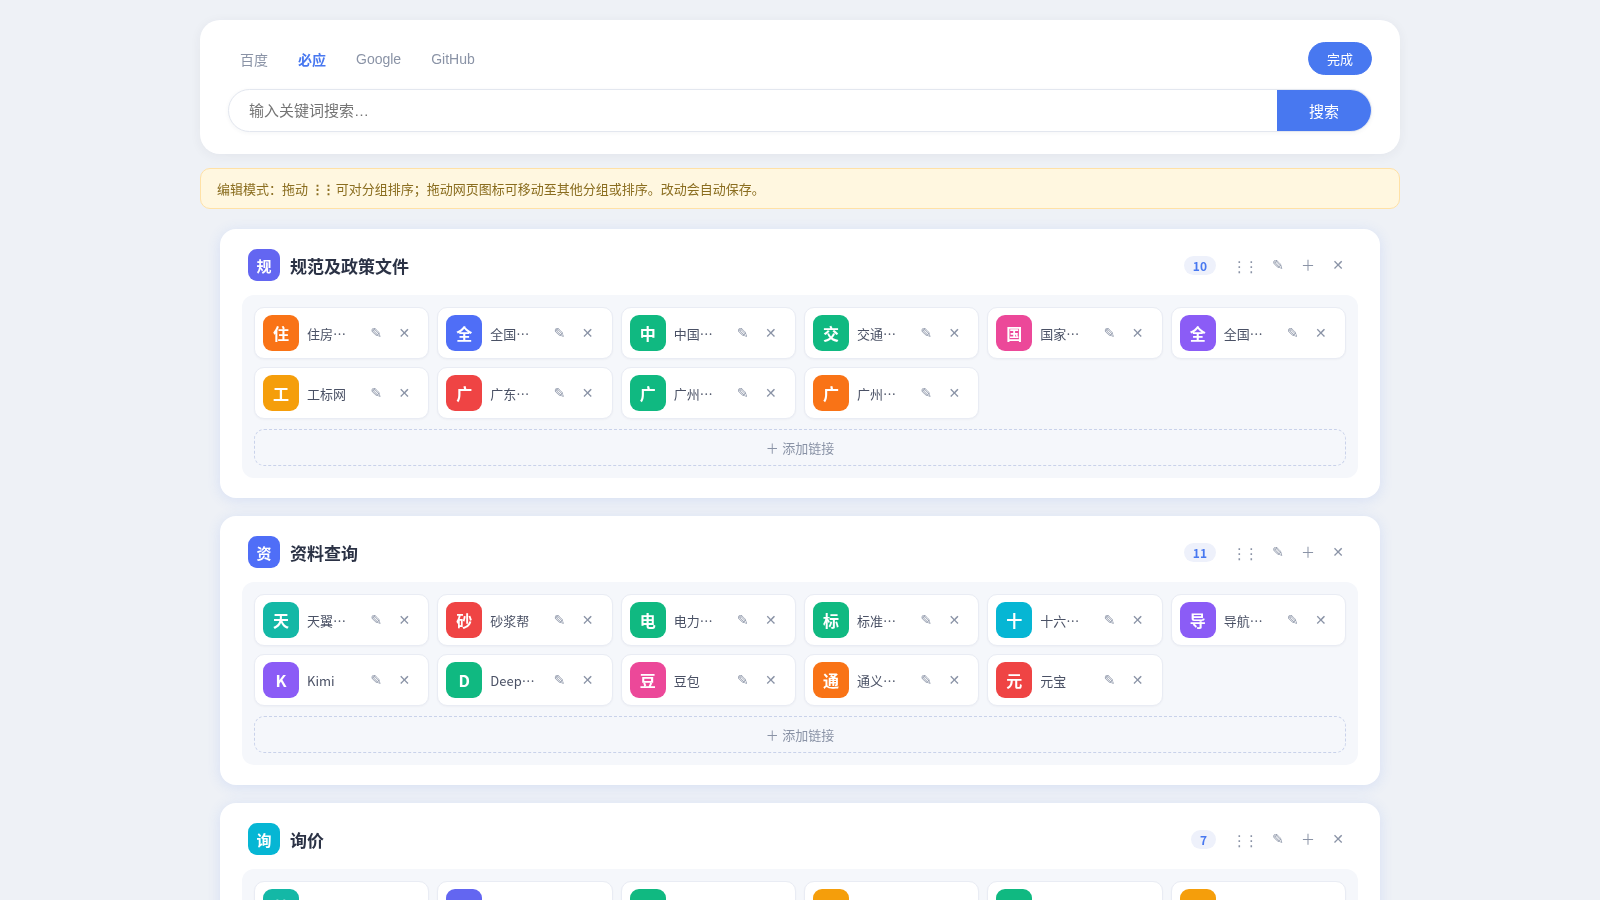This screenshot has width=1600, height=900.
Task: Rename the 规范及政策文件 group with pencil icon
Action: (x=1278, y=265)
